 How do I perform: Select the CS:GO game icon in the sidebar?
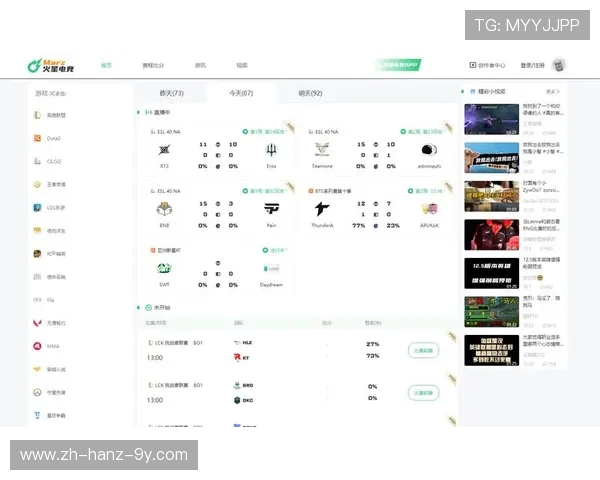(x=37, y=161)
